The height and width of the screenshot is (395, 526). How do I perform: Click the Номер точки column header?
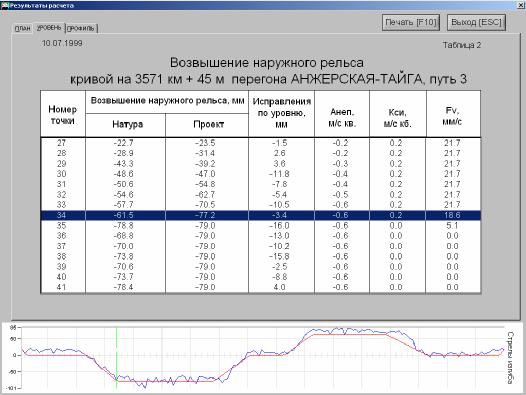(63, 114)
